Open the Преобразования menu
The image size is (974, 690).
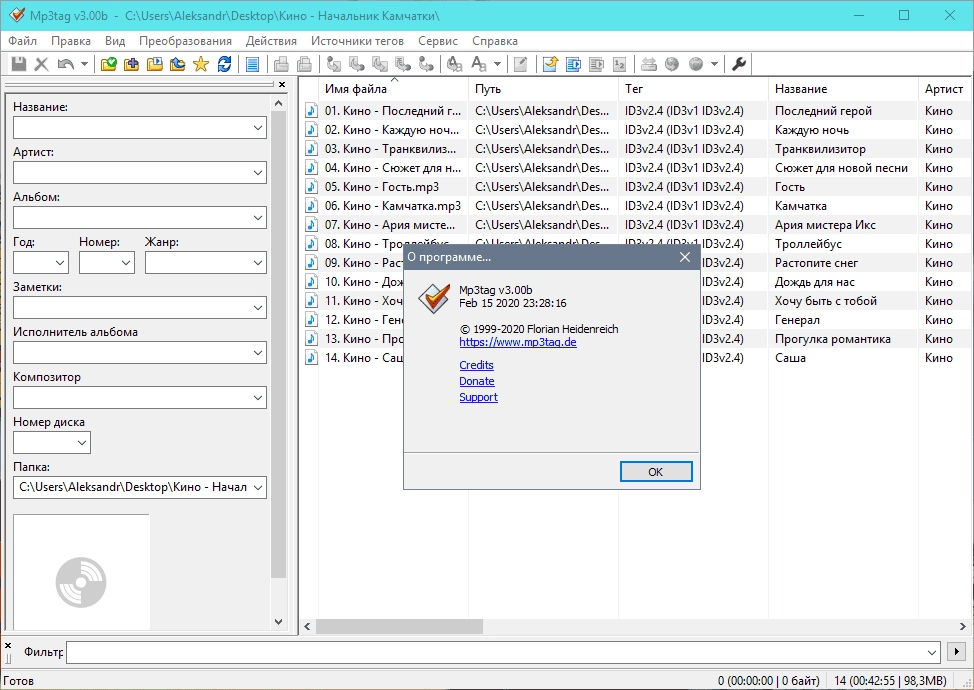click(x=185, y=41)
